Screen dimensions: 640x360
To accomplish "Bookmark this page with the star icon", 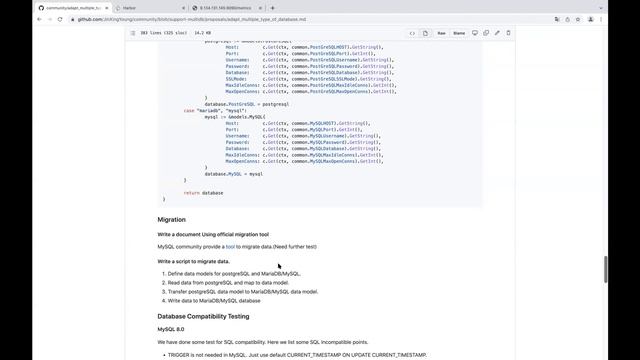I will tap(578, 19).
